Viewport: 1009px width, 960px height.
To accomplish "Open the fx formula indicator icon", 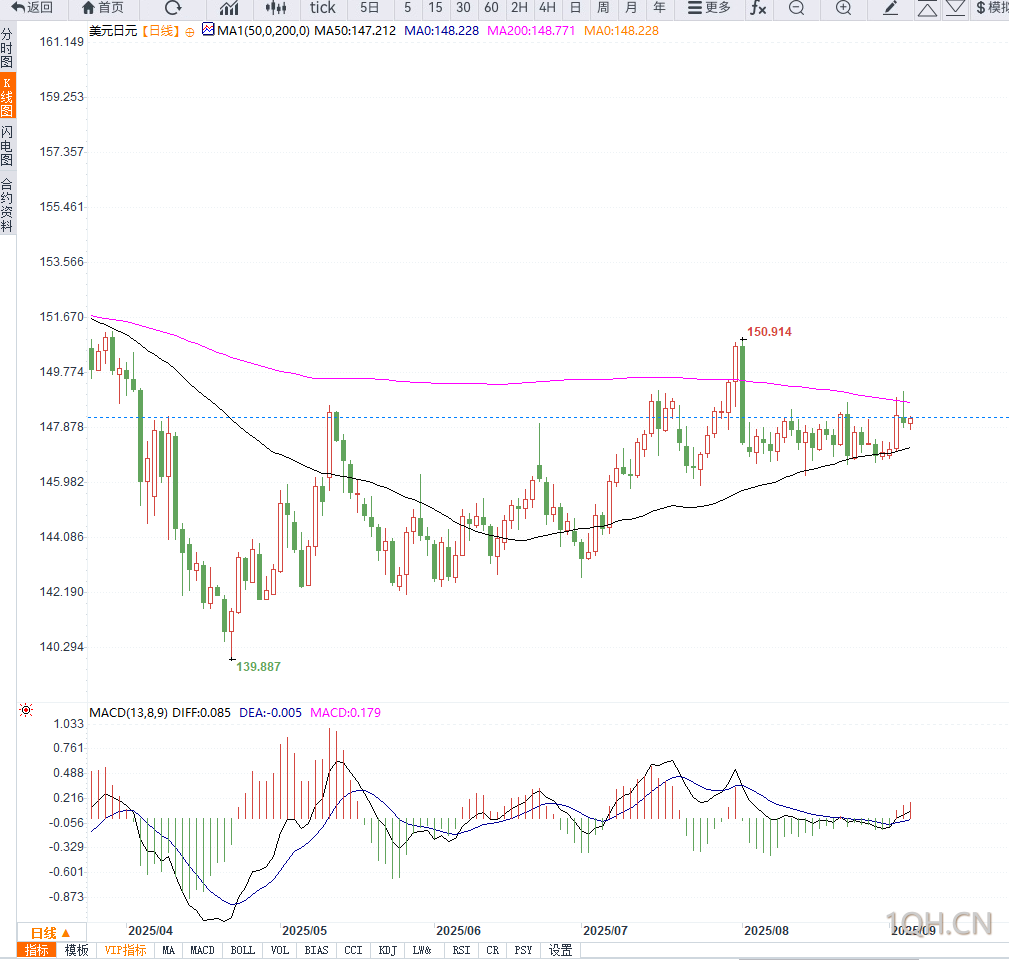I will coord(758,8).
